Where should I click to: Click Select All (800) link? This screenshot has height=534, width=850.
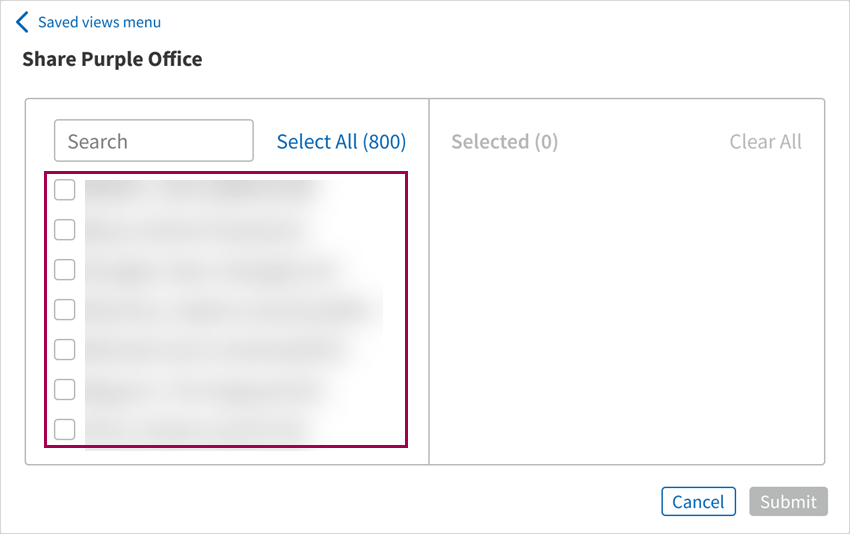(x=341, y=142)
